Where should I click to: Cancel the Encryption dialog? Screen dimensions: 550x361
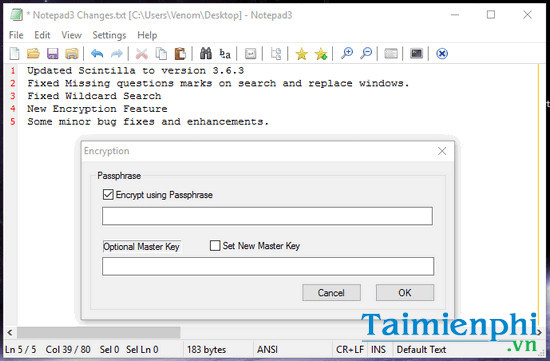[331, 293]
